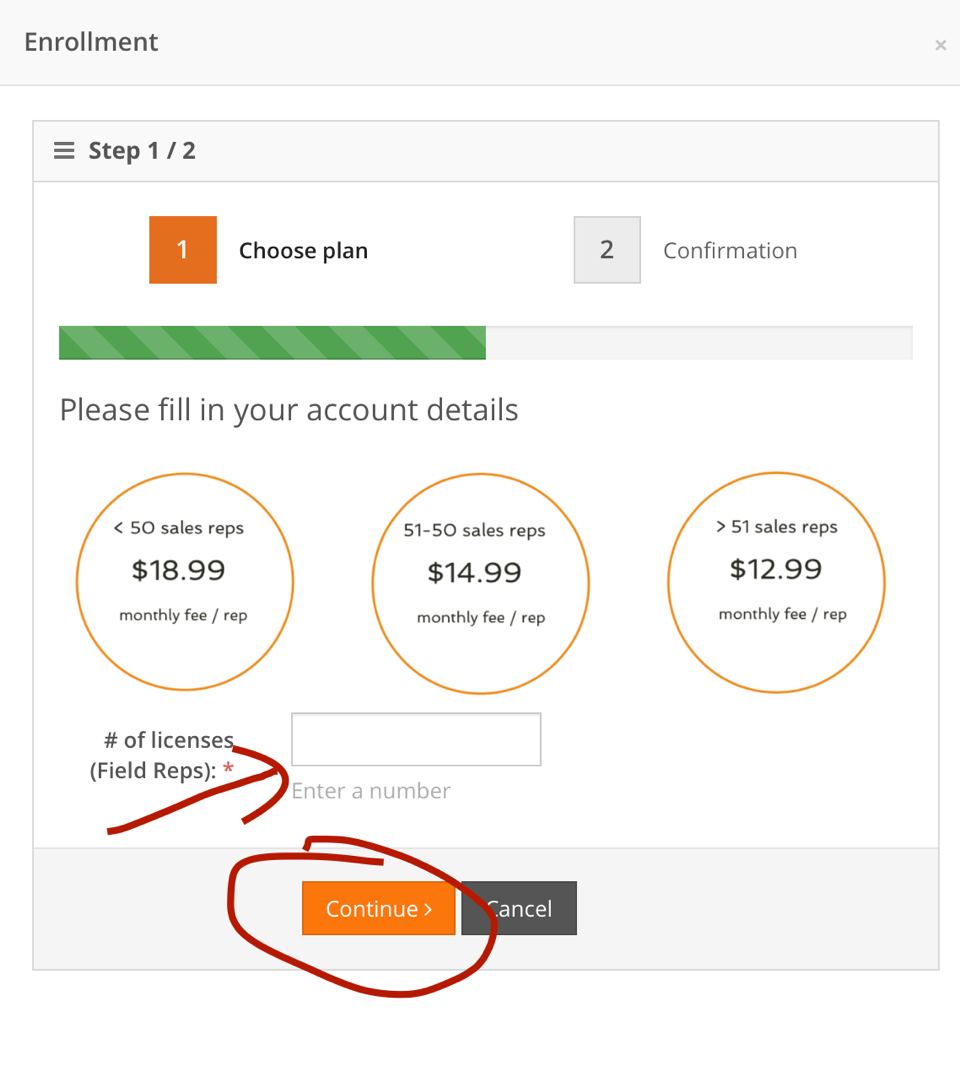Click the green striped progress bar
Screen dimensions: 960x1072
point(272,343)
